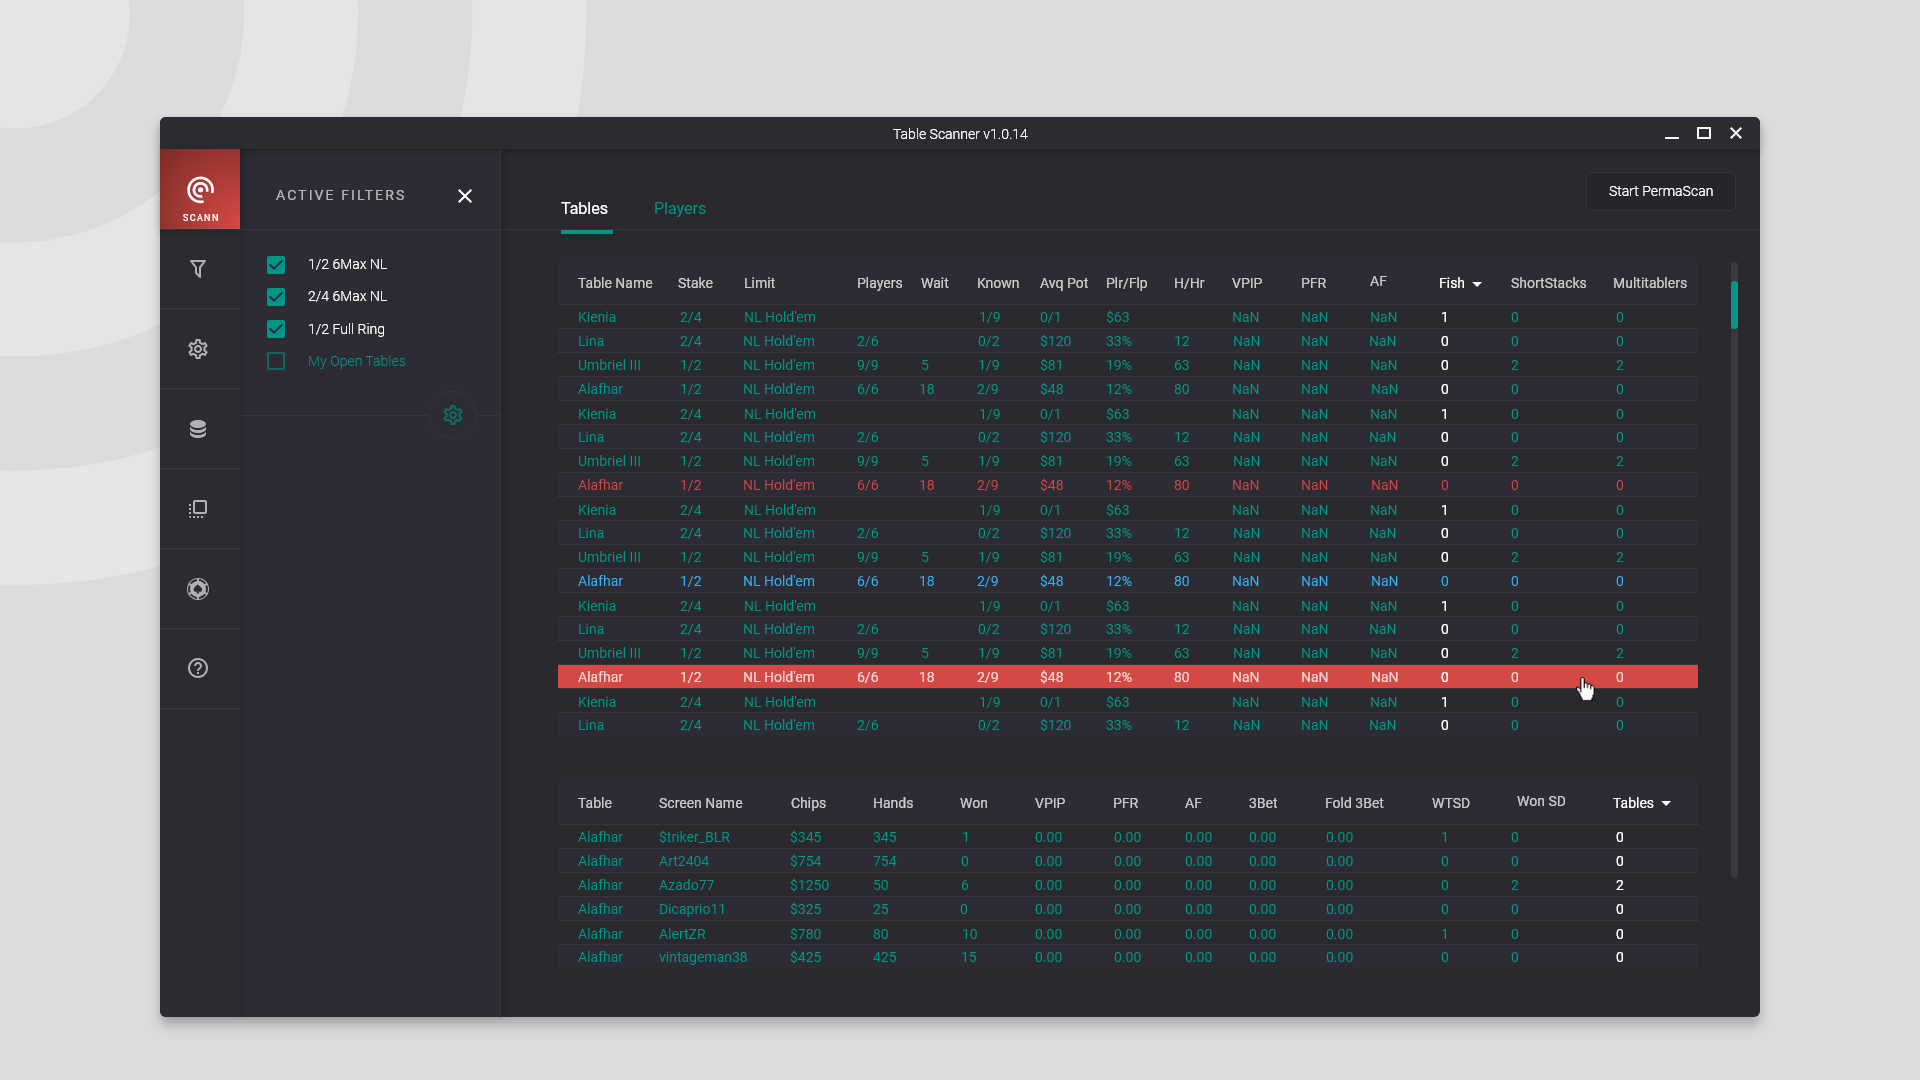Open the help question mark icon
The height and width of the screenshot is (1080, 1920).
pos(198,668)
